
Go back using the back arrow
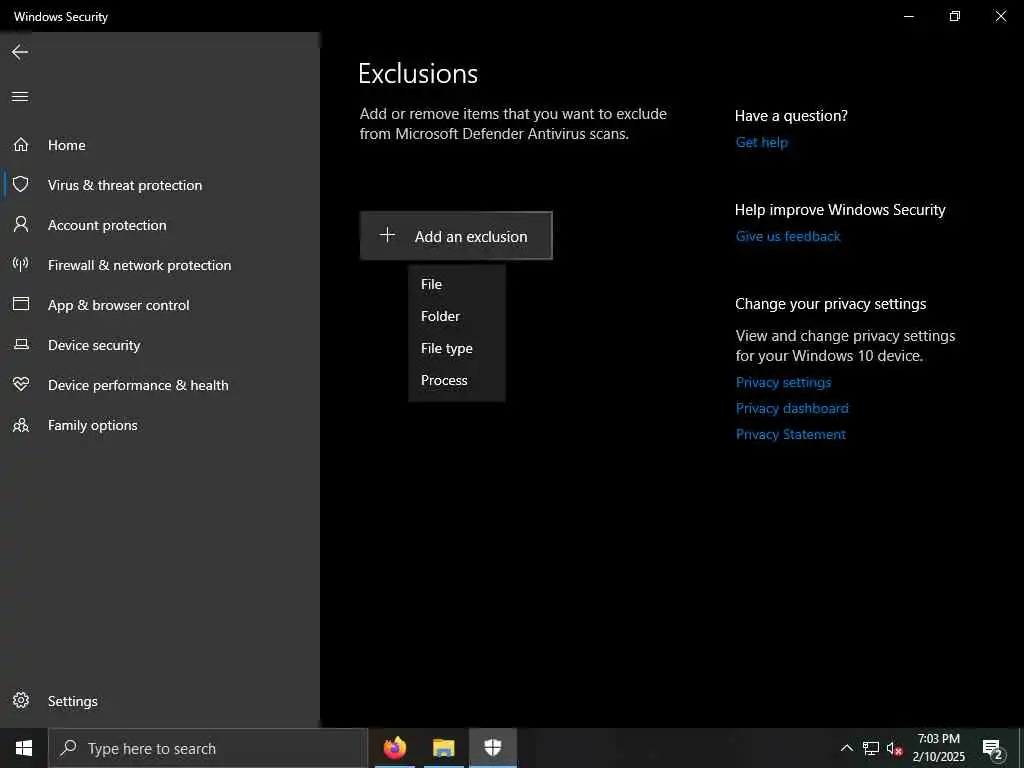(x=20, y=52)
